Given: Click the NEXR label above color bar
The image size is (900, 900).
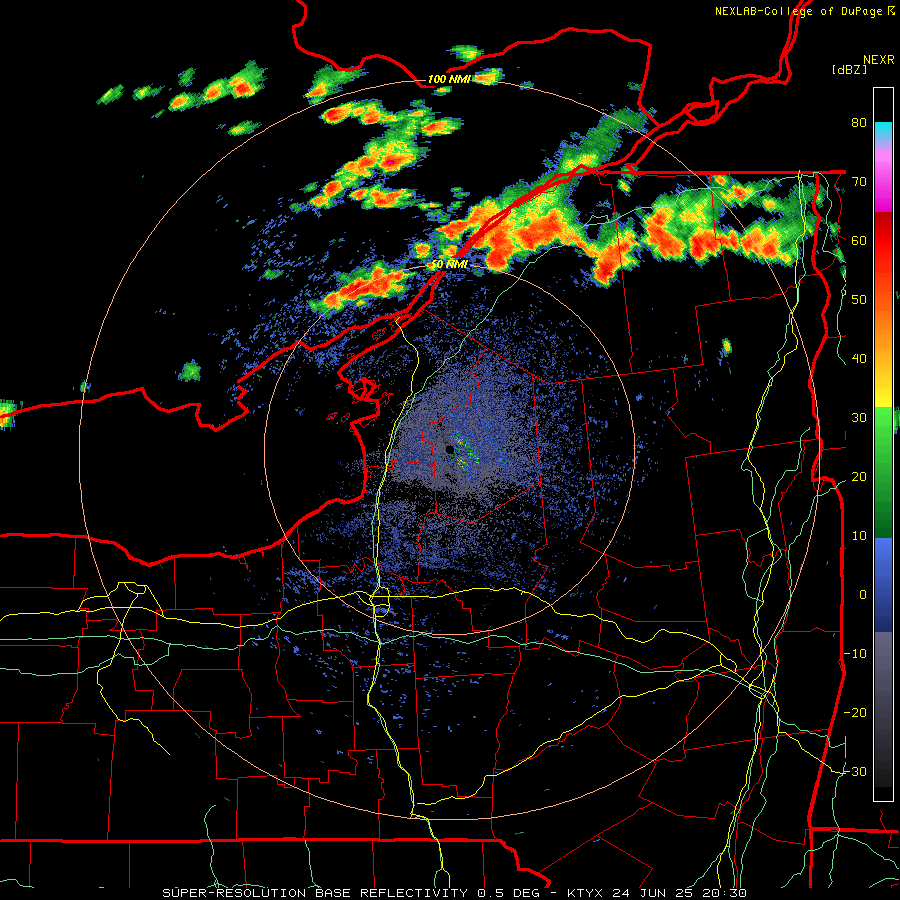Looking at the screenshot, I should coord(879,60).
